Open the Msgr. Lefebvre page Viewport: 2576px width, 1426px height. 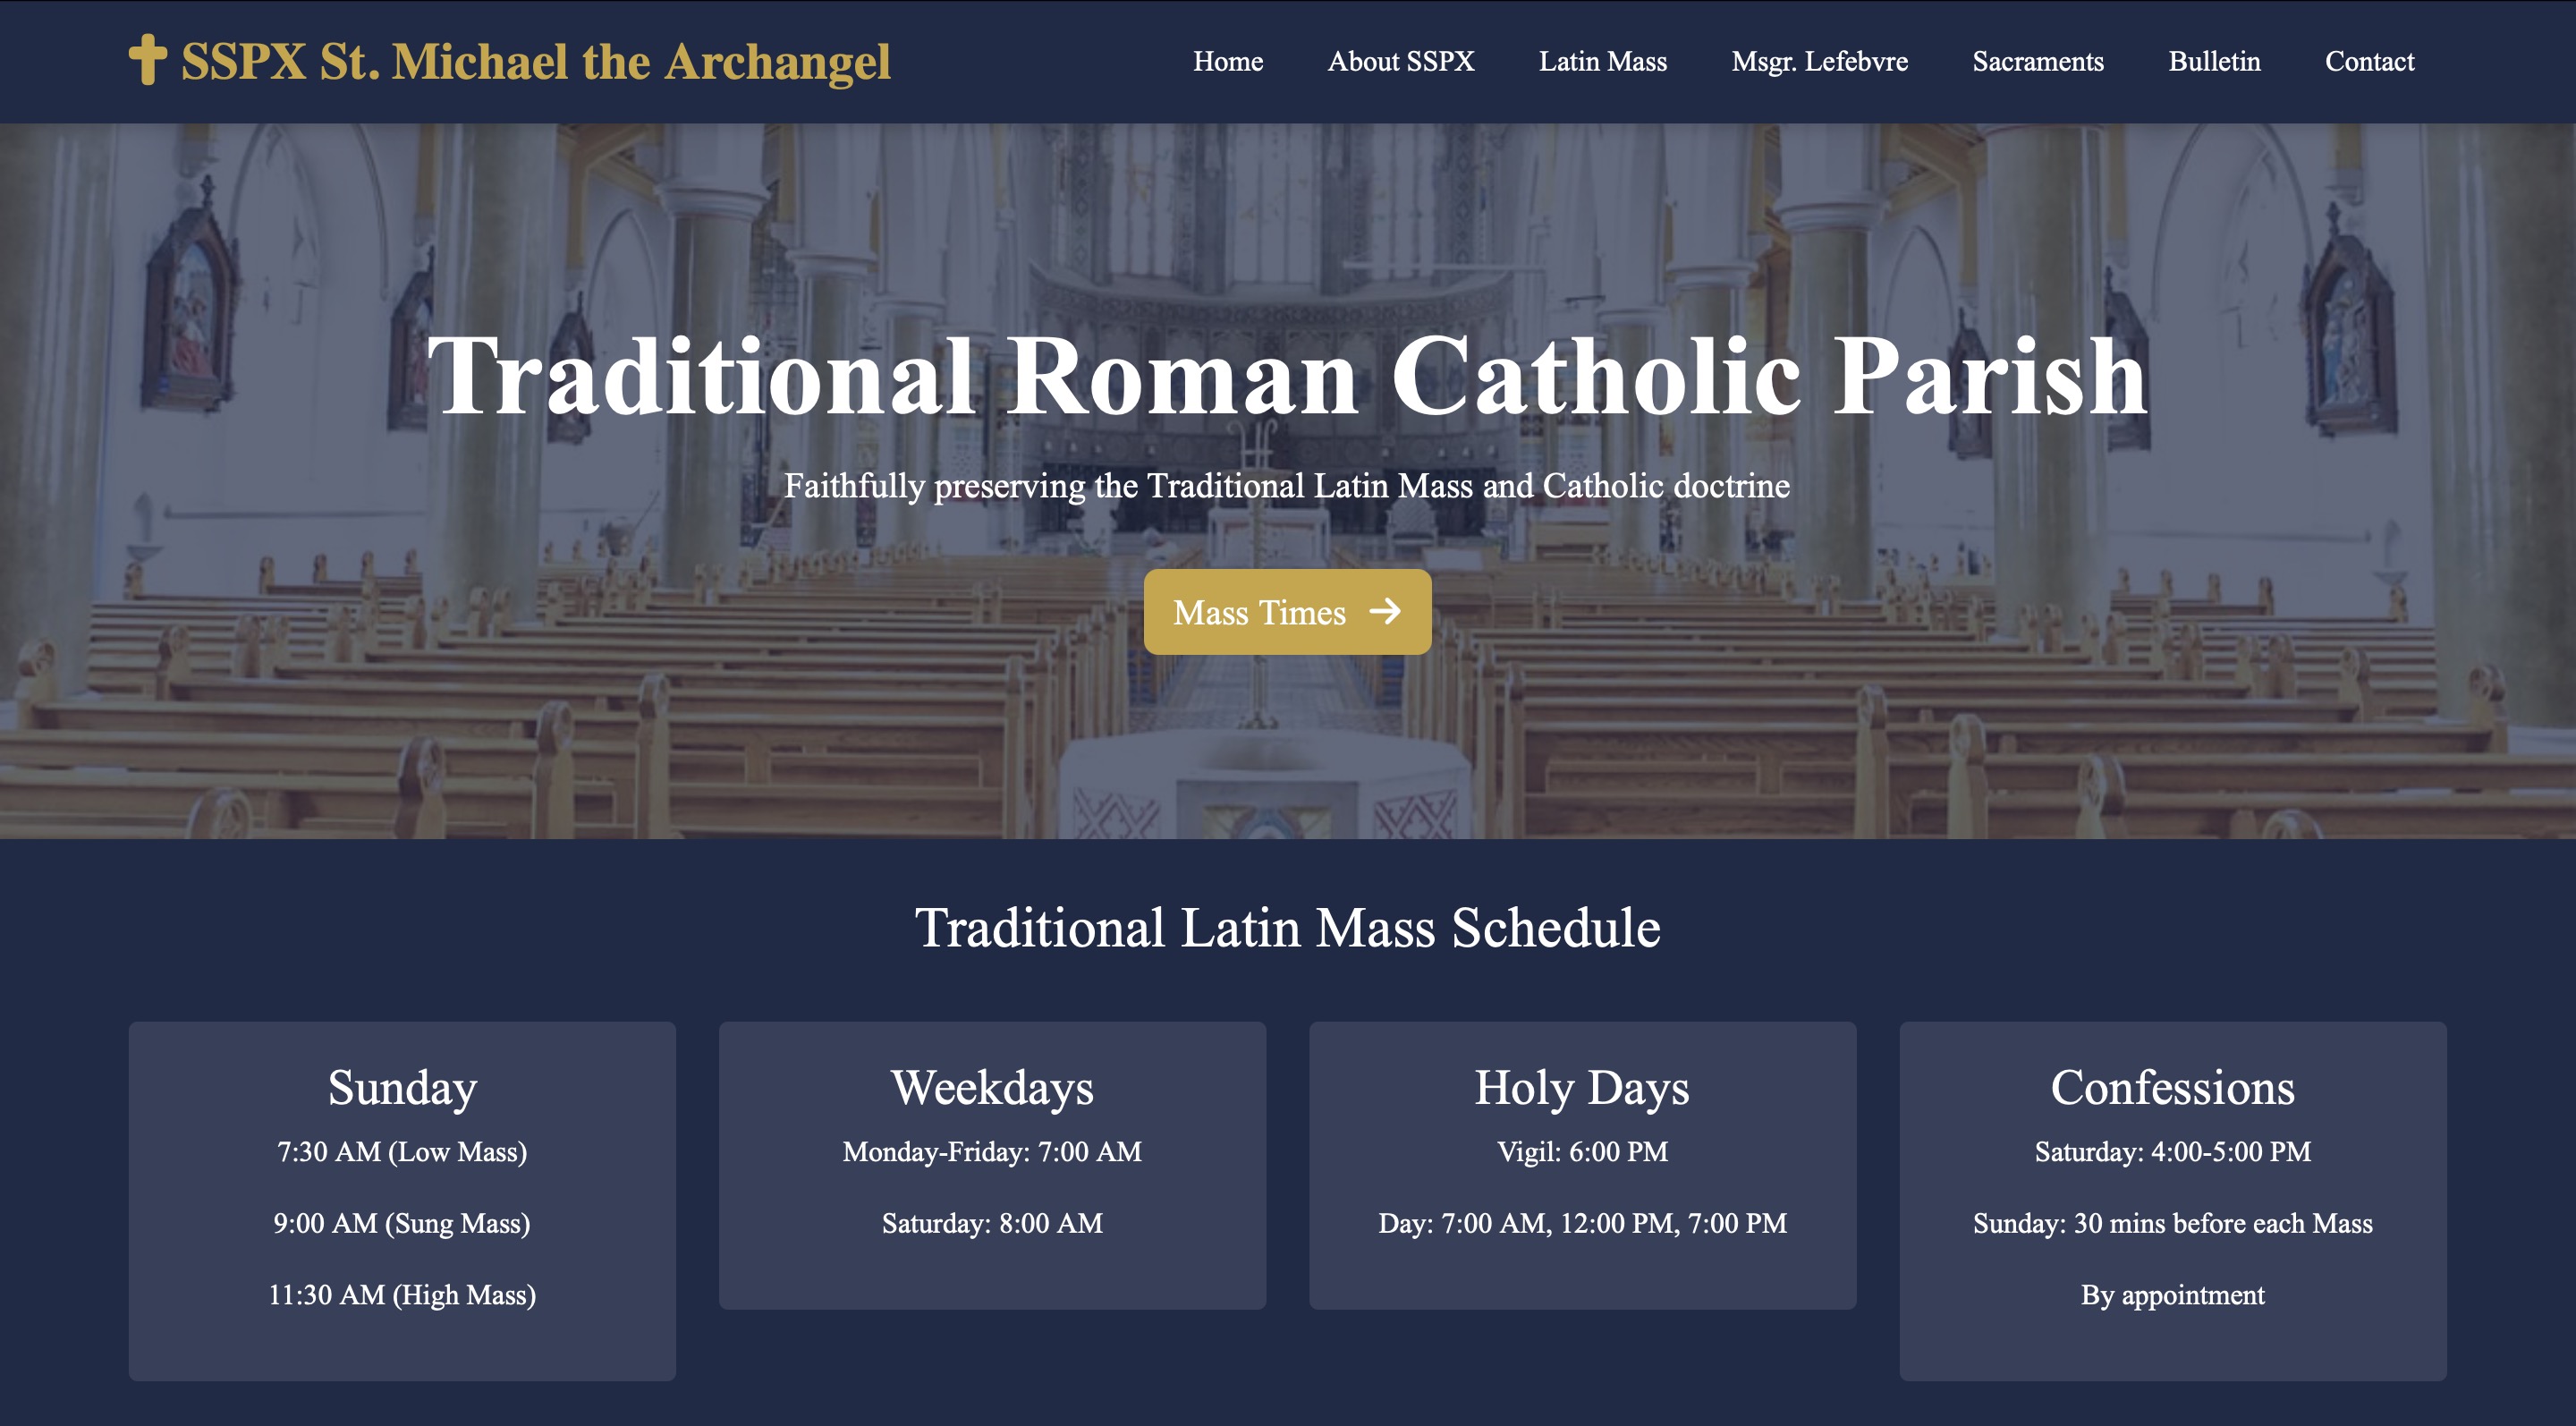1820,62
